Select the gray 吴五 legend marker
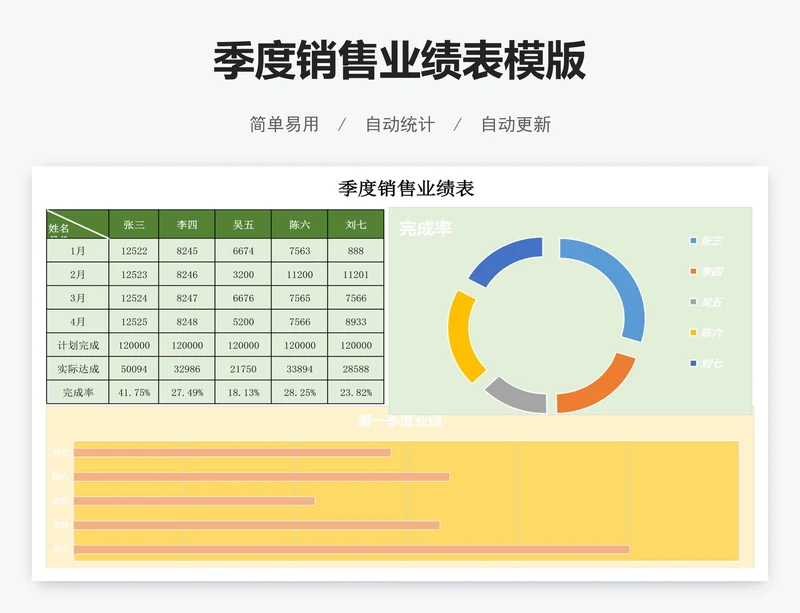The image size is (800, 613). tap(693, 302)
